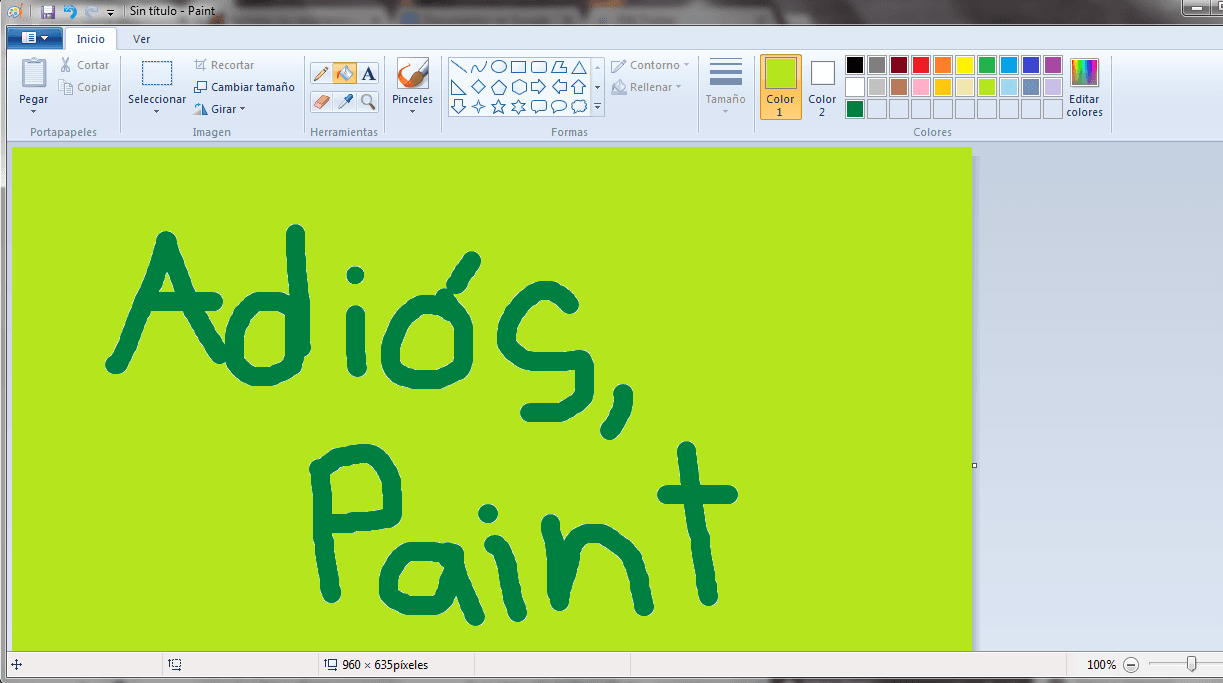Activate the Magnifier tool
Image resolution: width=1223 pixels, height=683 pixels.
pos(366,104)
